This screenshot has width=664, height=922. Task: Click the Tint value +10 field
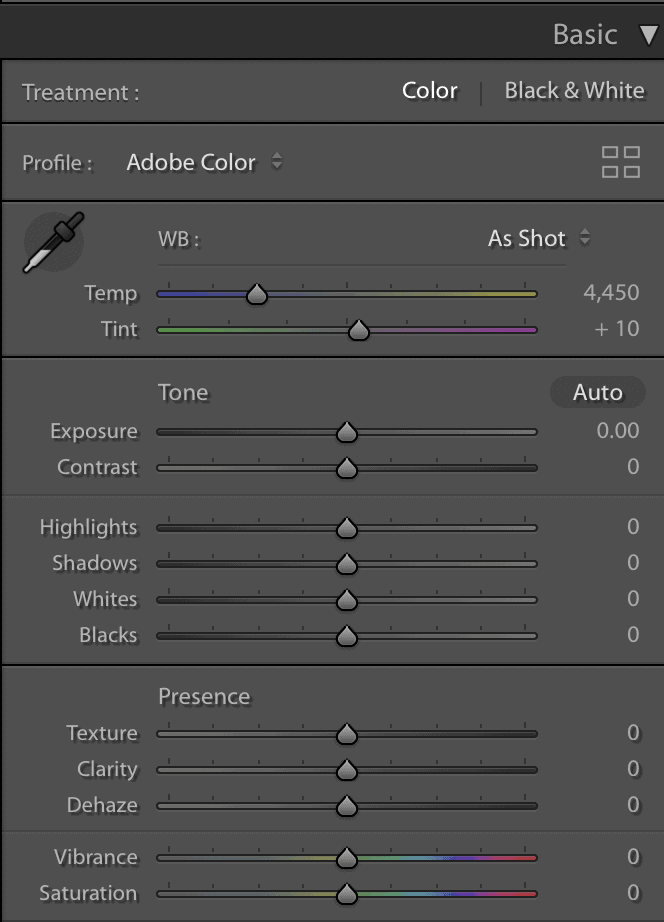[x=616, y=329]
